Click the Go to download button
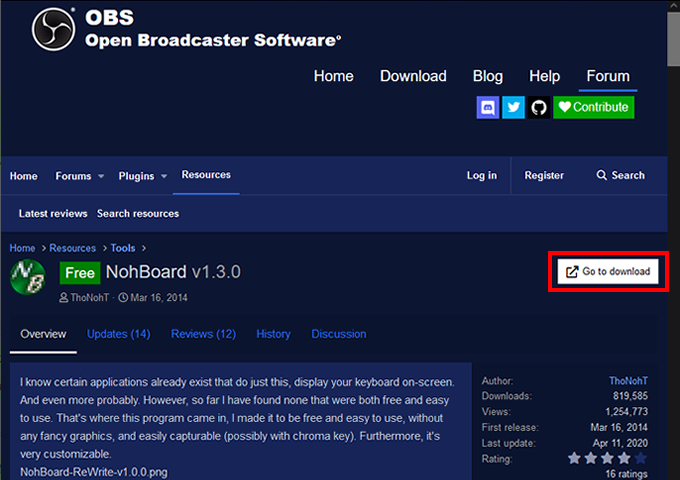The height and width of the screenshot is (480, 680). point(608,271)
